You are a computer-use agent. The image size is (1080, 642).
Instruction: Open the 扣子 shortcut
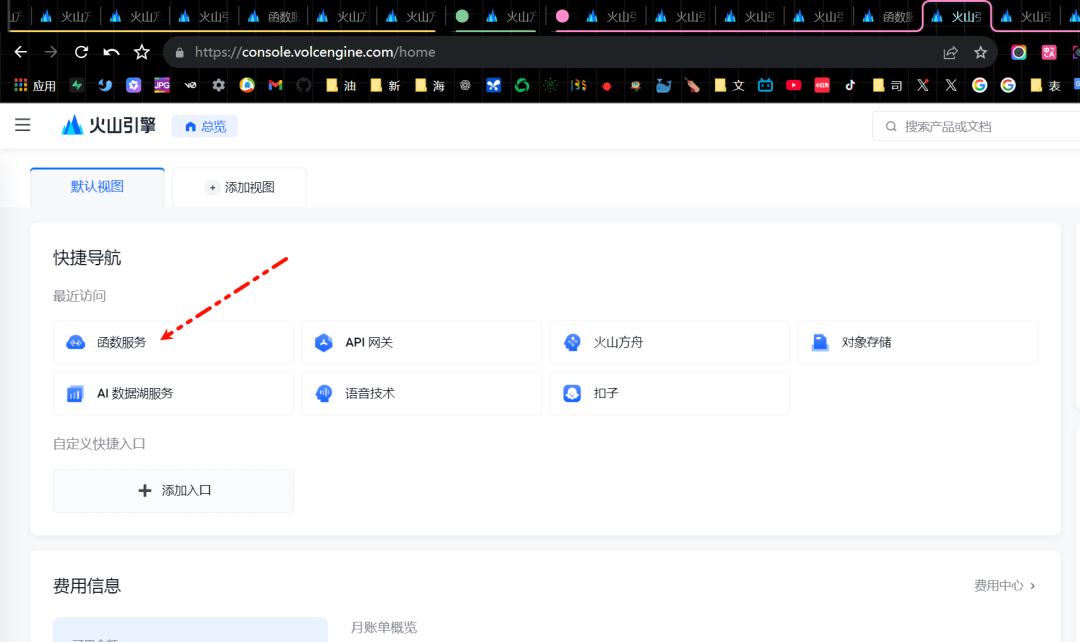[669, 393]
